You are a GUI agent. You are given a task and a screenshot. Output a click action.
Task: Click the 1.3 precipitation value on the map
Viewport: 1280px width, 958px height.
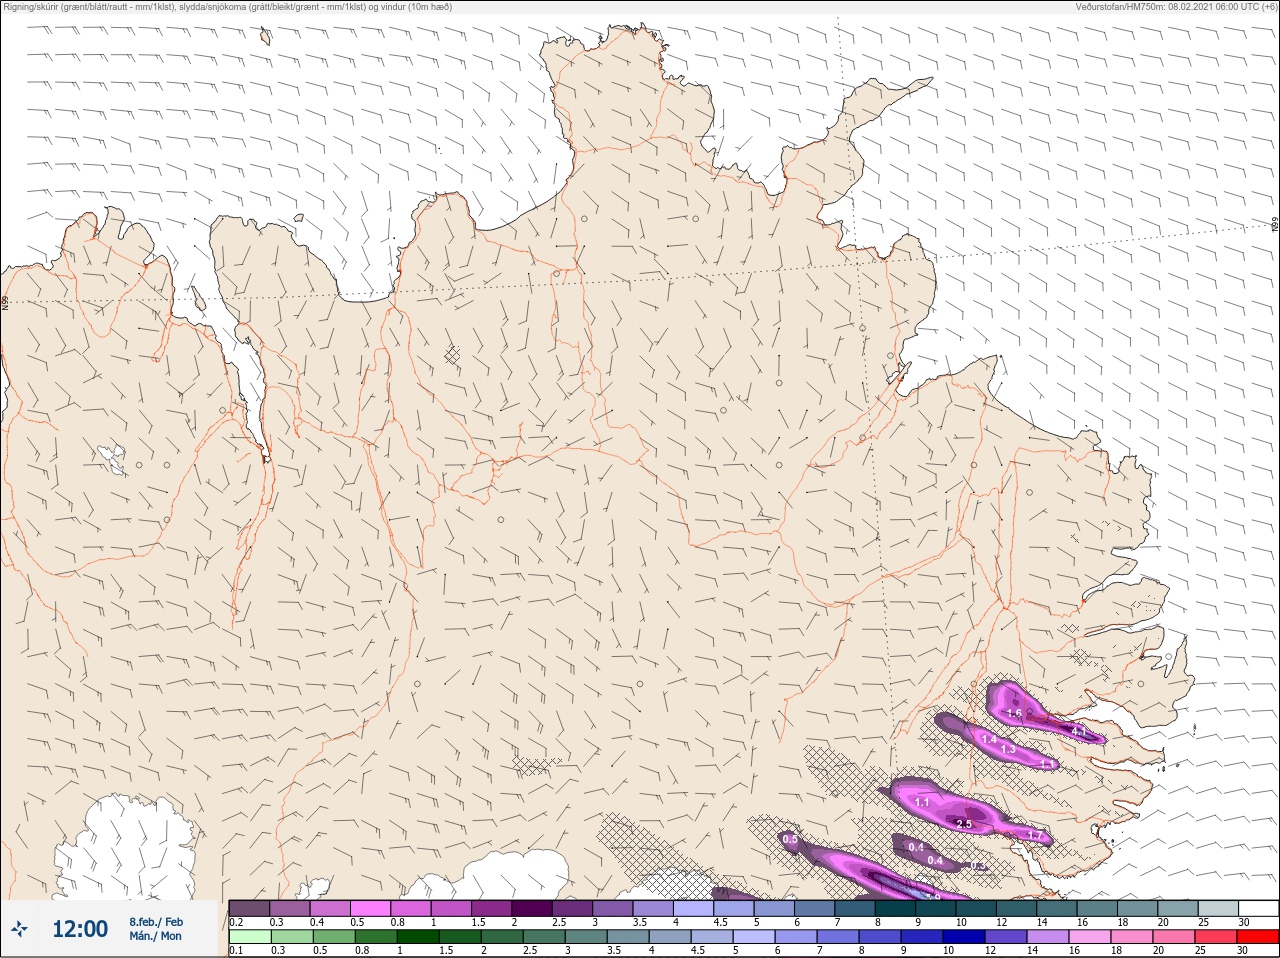pyautogui.click(x=1008, y=749)
